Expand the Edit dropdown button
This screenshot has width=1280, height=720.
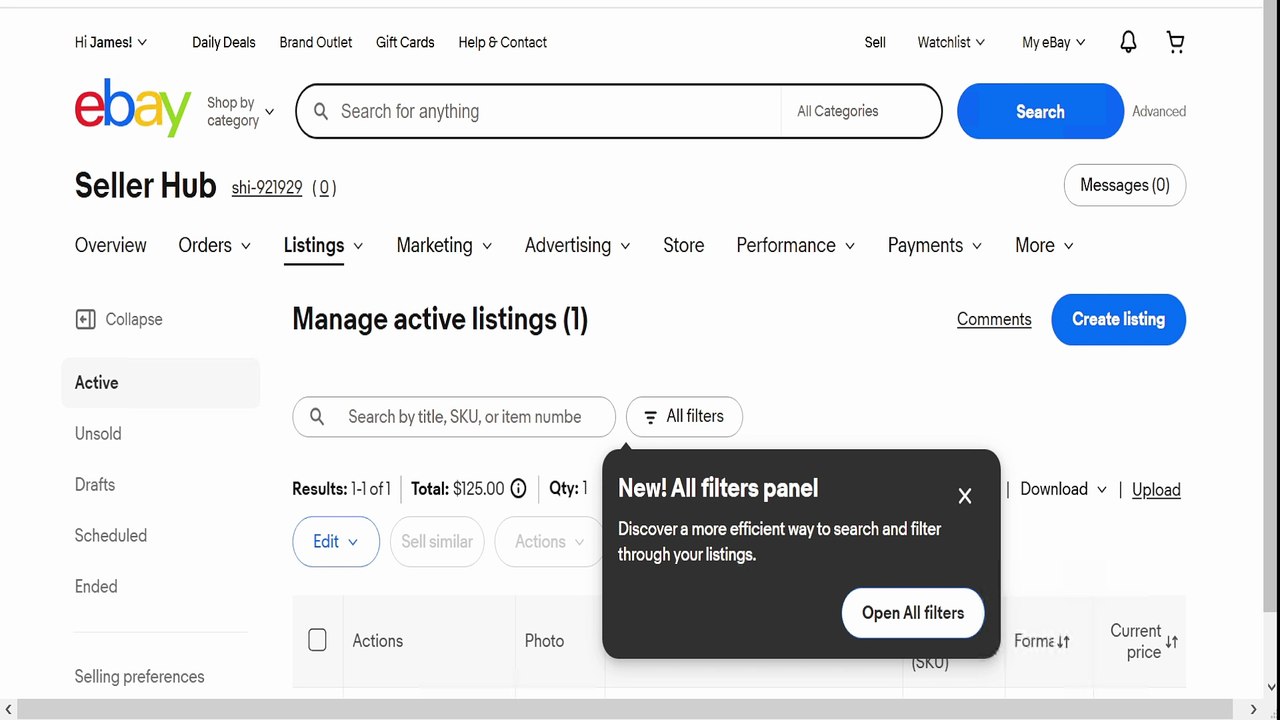(x=336, y=541)
